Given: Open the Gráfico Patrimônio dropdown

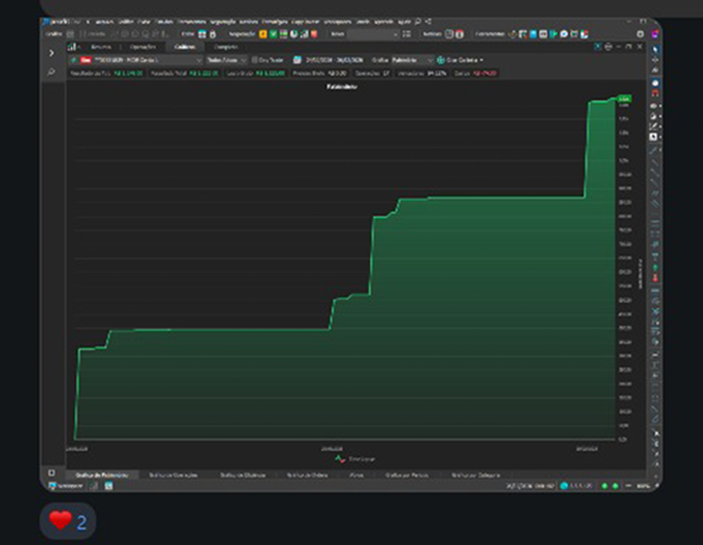Looking at the screenshot, I should (411, 60).
